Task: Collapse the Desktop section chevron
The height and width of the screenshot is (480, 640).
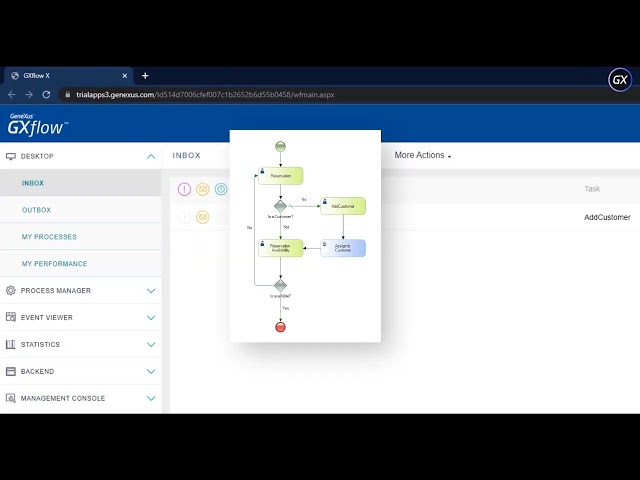Action: point(151,157)
